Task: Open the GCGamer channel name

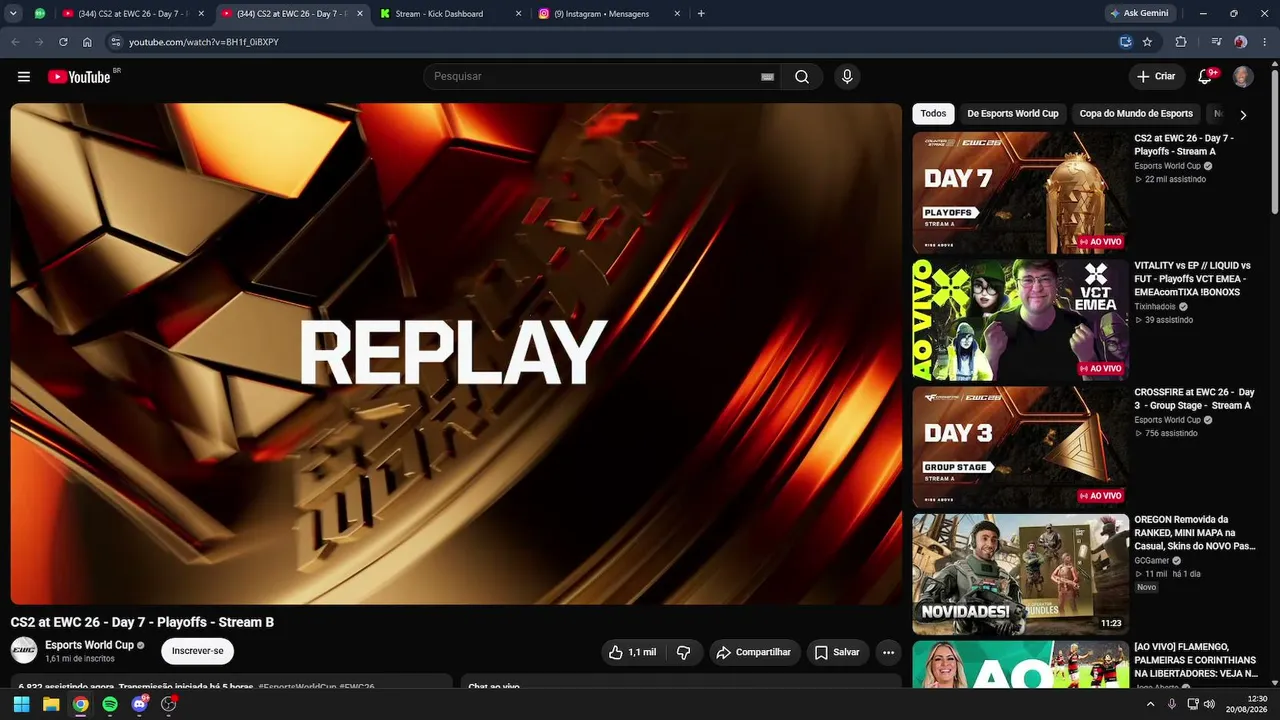Action: (1152, 561)
